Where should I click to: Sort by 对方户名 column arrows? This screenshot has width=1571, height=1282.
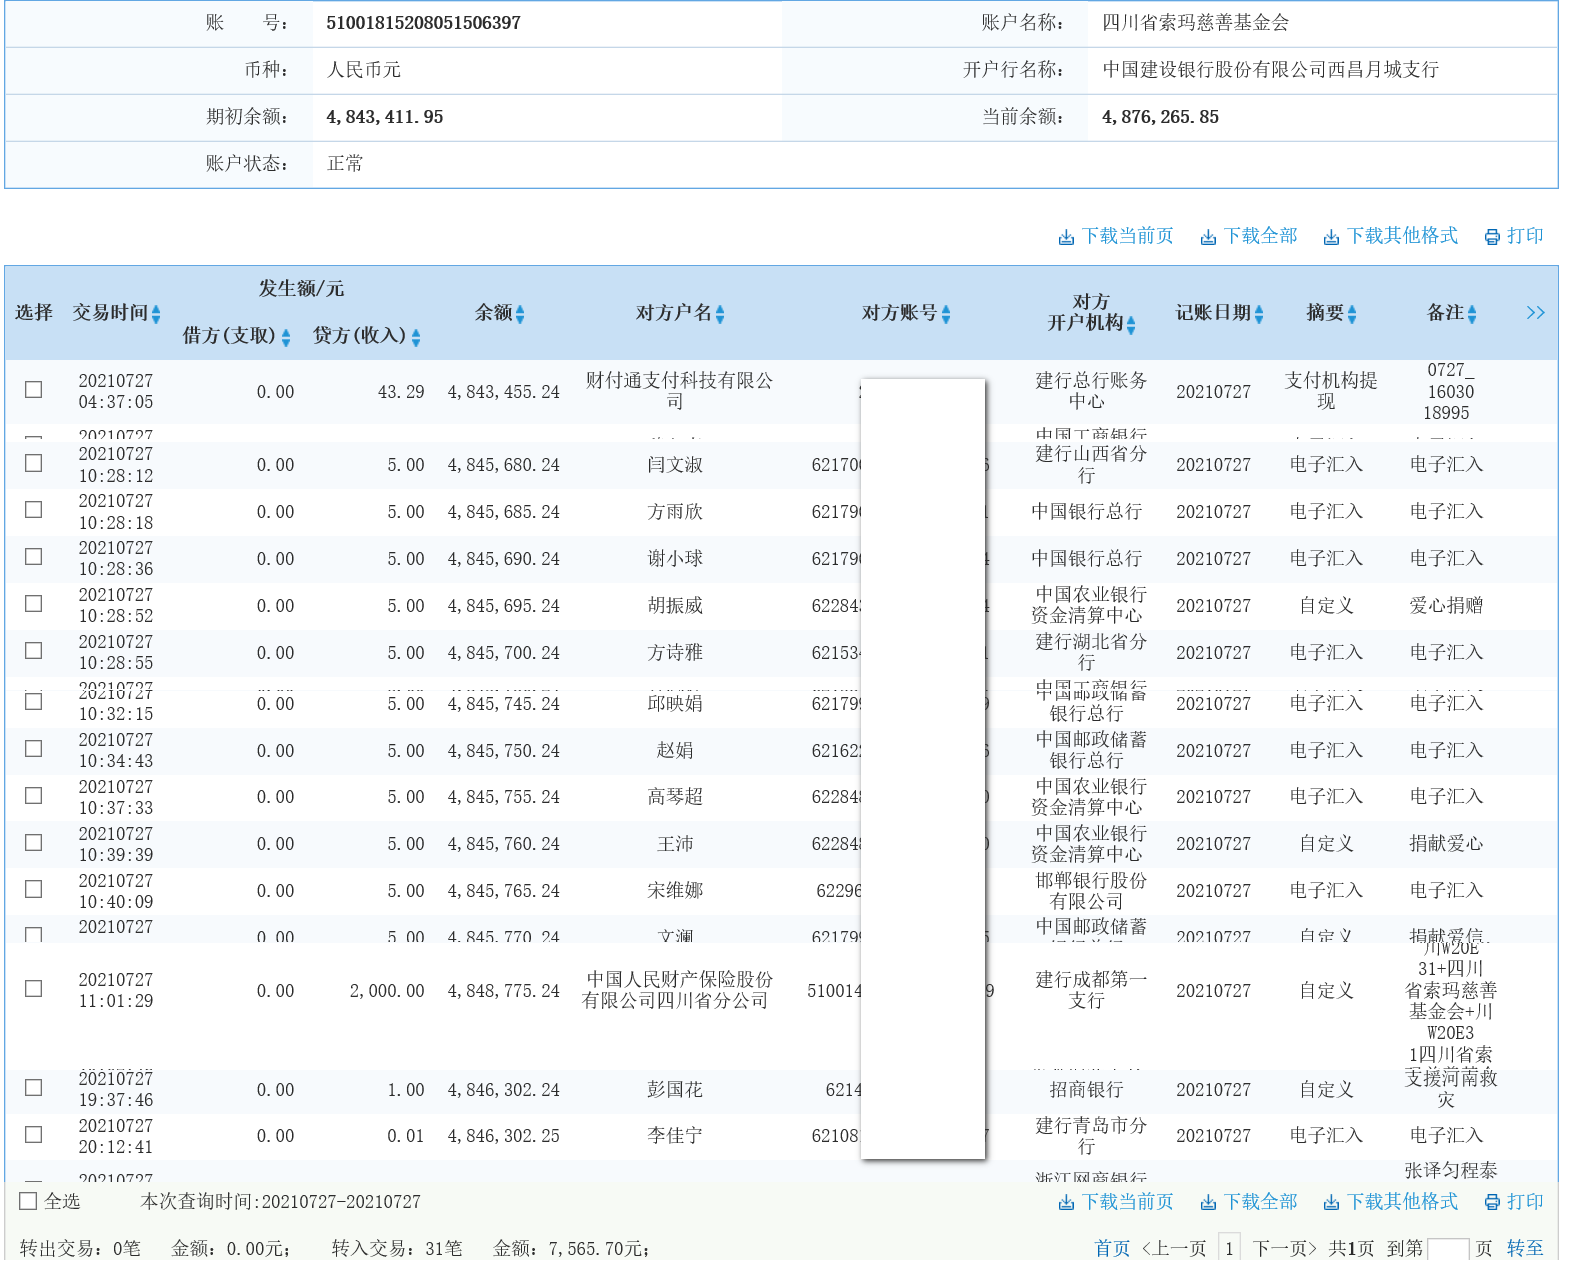720,314
